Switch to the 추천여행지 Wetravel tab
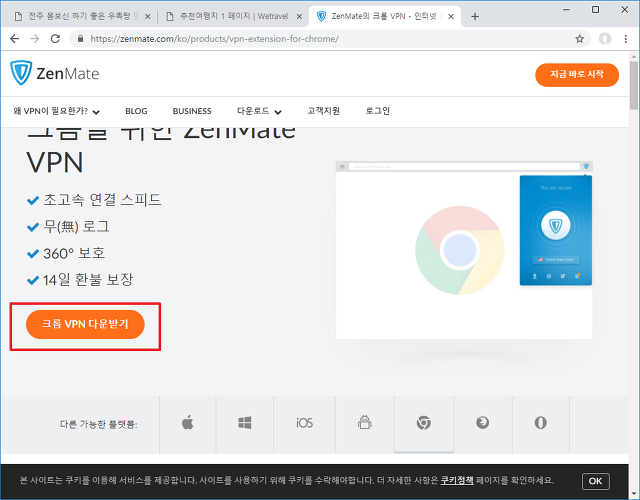Screen dimensions: 640x500 tap(233, 16)
